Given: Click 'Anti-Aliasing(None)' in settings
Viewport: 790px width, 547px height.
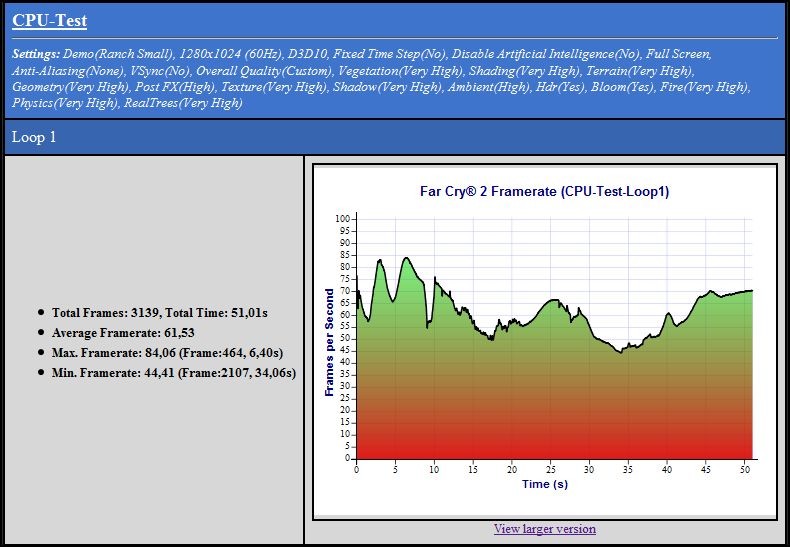Looking at the screenshot, I should tap(68, 71).
